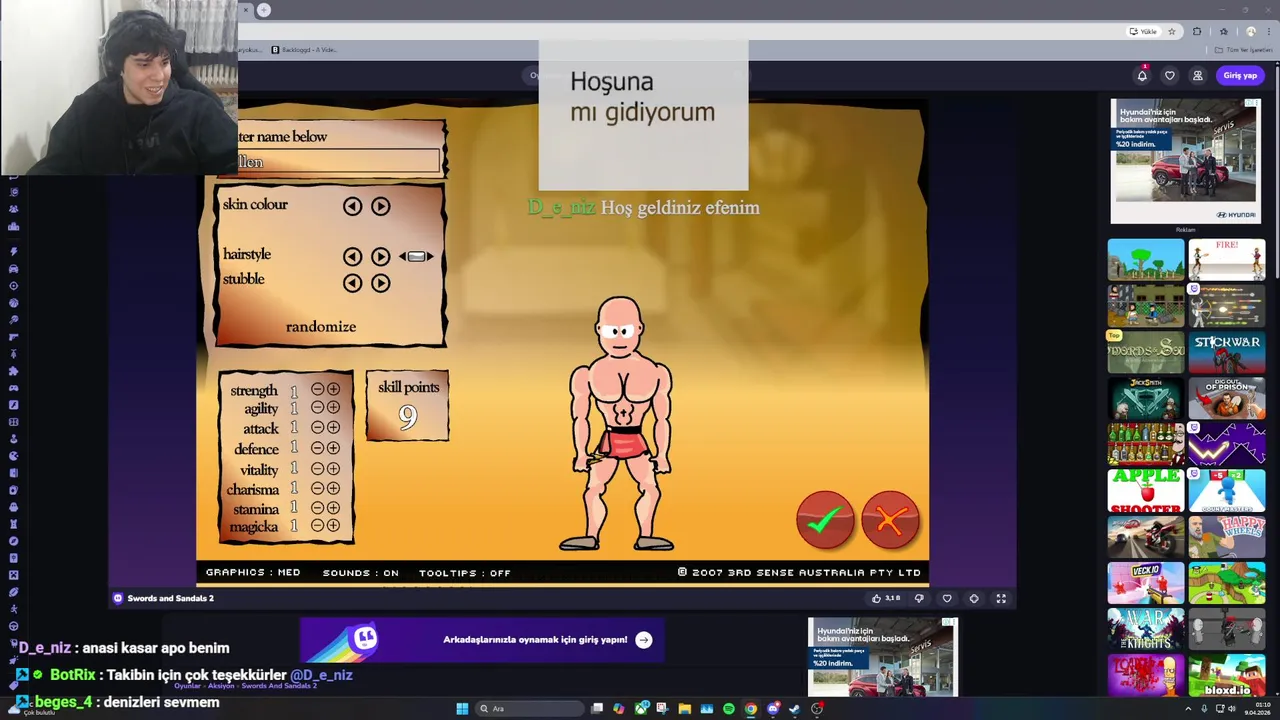
Task: Open Happy Wheels game thumbnail
Action: 1227,536
